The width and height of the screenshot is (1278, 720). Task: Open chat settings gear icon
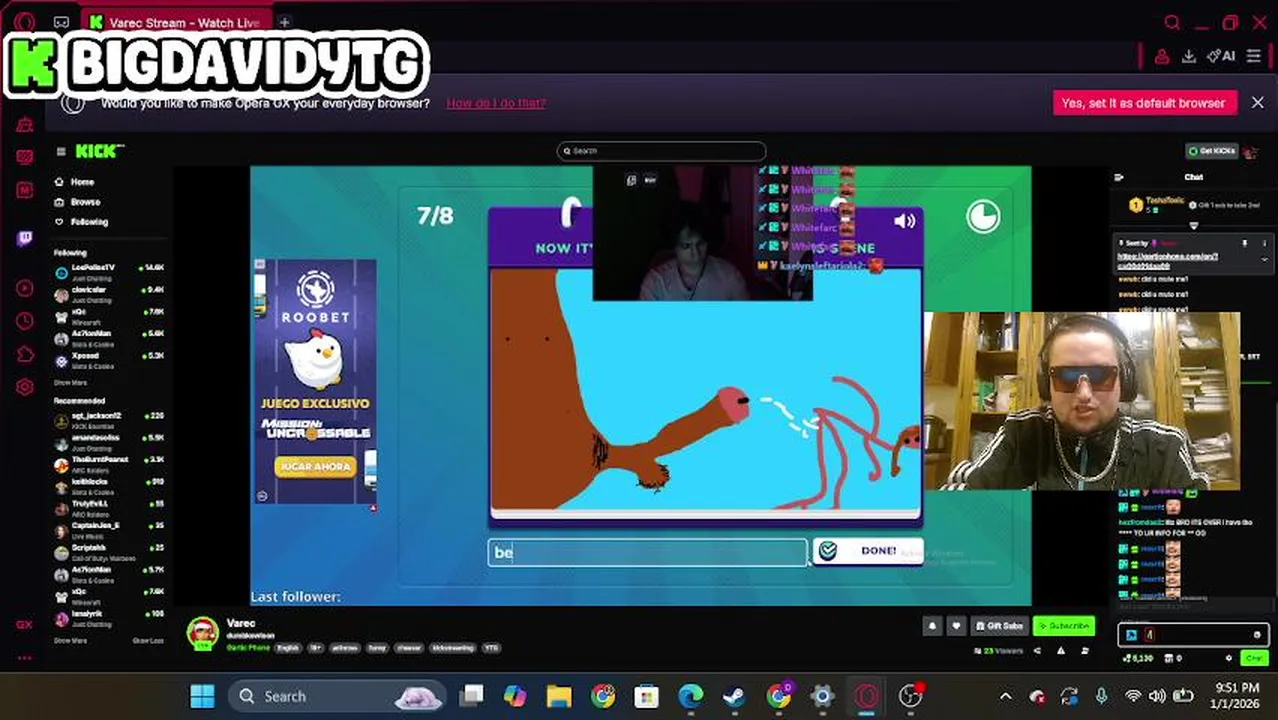point(1229,658)
